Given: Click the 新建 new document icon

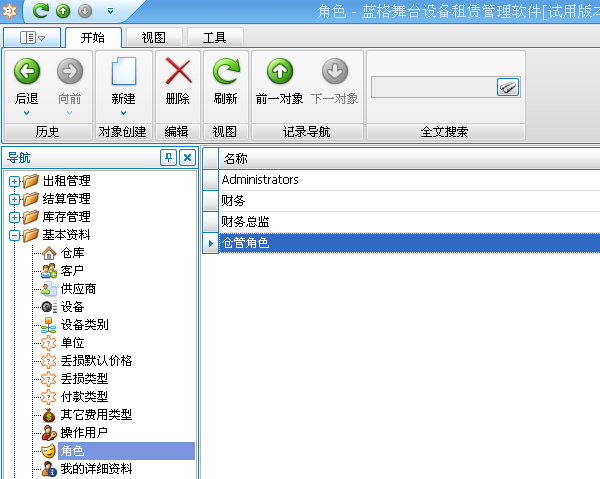Looking at the screenshot, I should pyautogui.click(x=124, y=71).
